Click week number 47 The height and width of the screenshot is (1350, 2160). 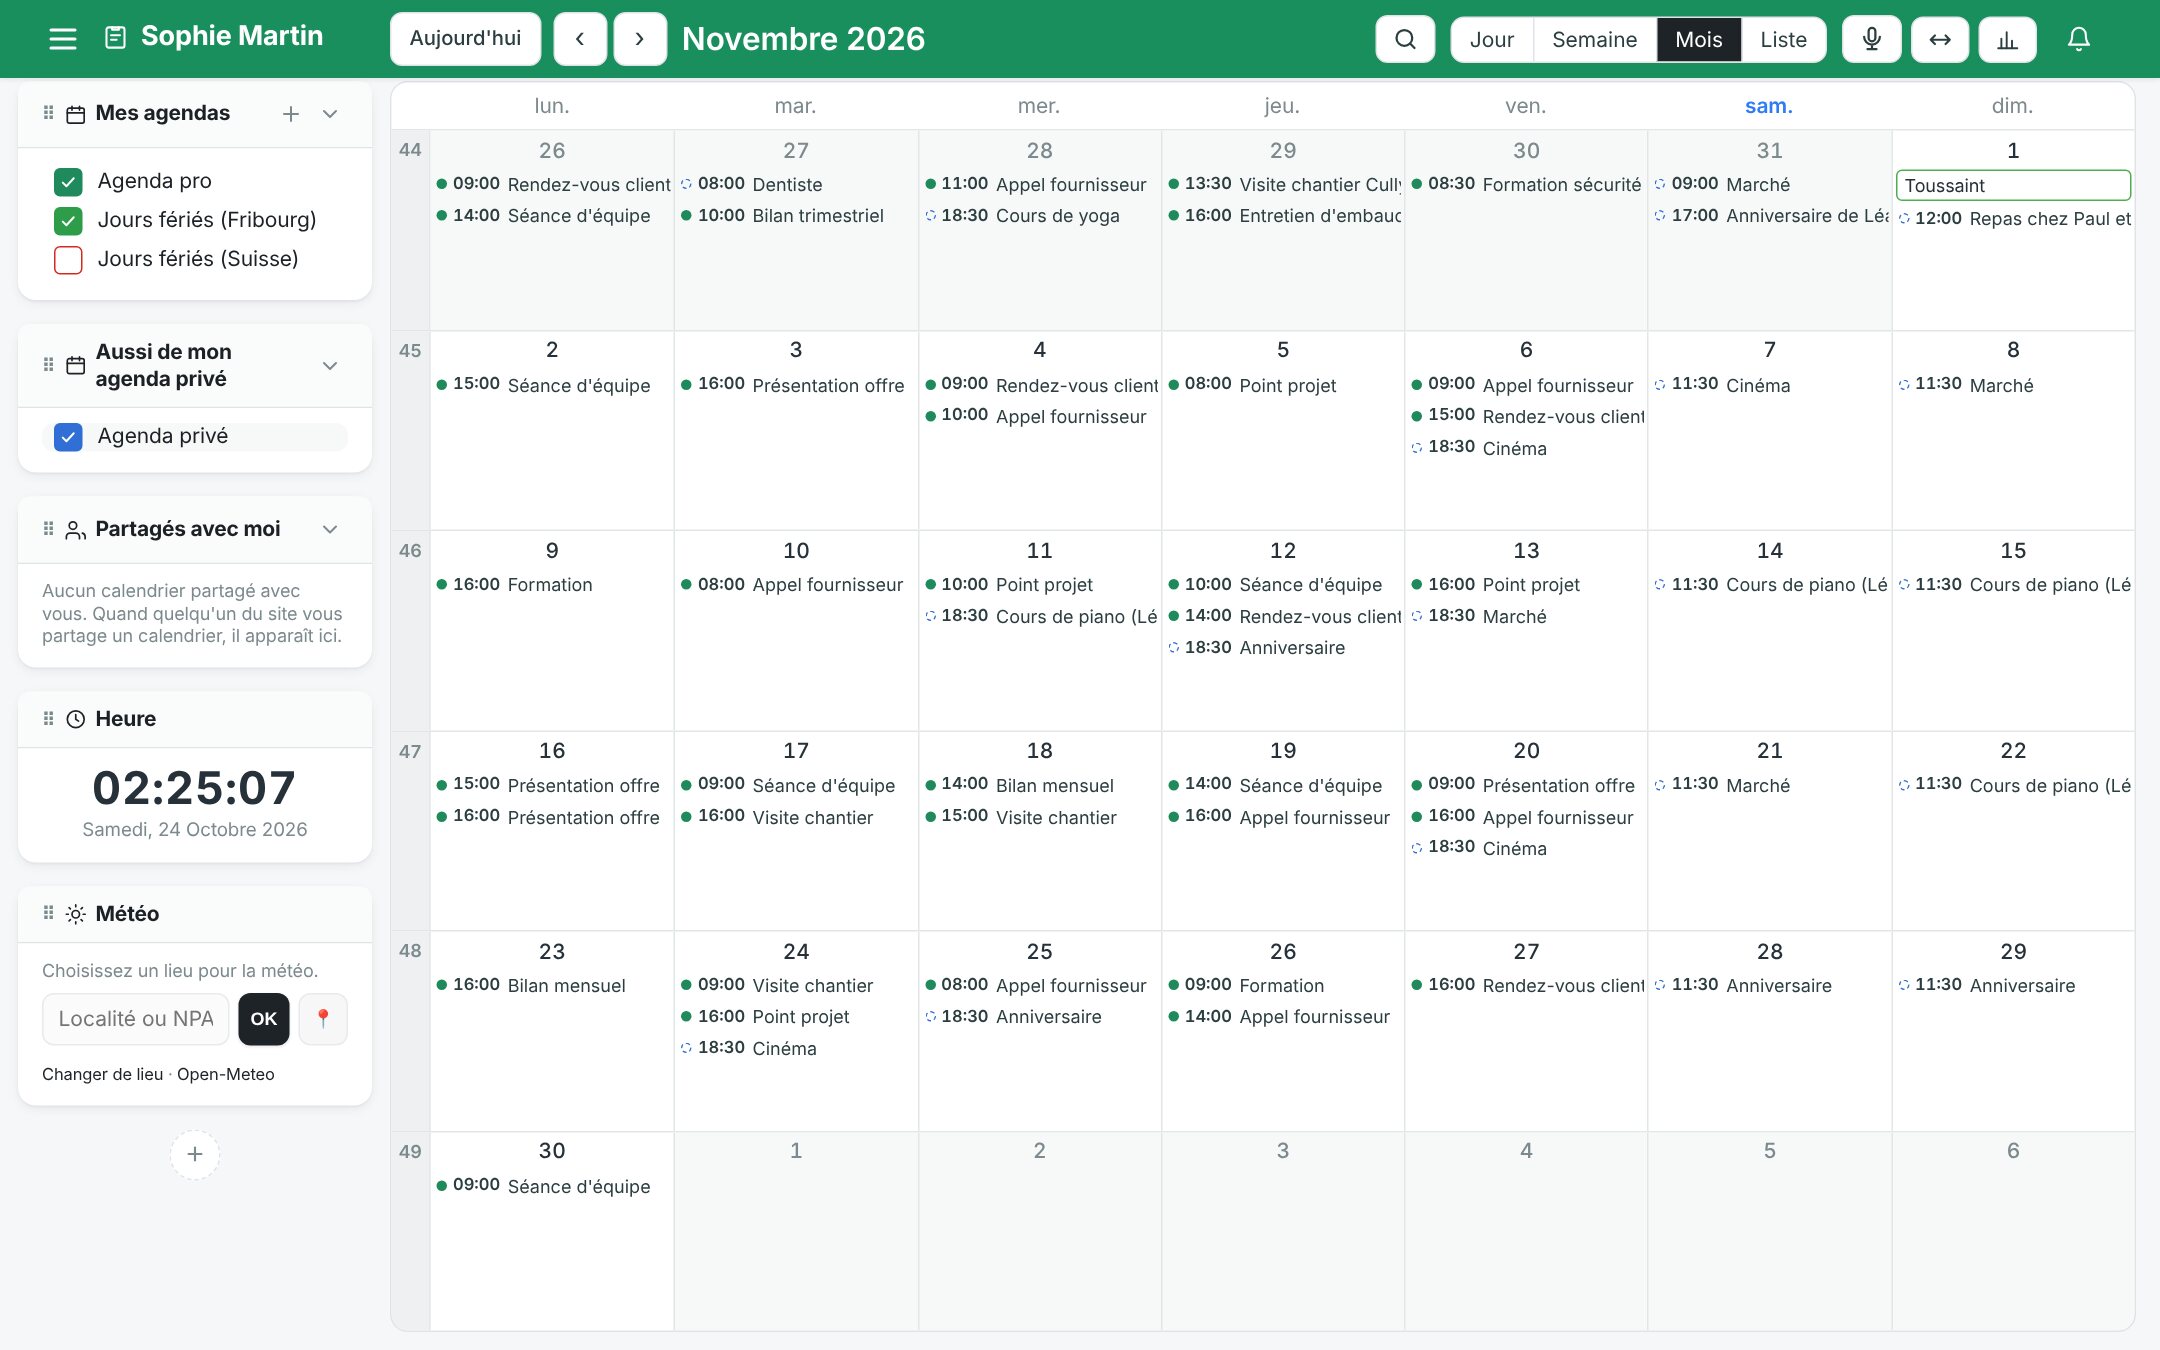(x=410, y=751)
